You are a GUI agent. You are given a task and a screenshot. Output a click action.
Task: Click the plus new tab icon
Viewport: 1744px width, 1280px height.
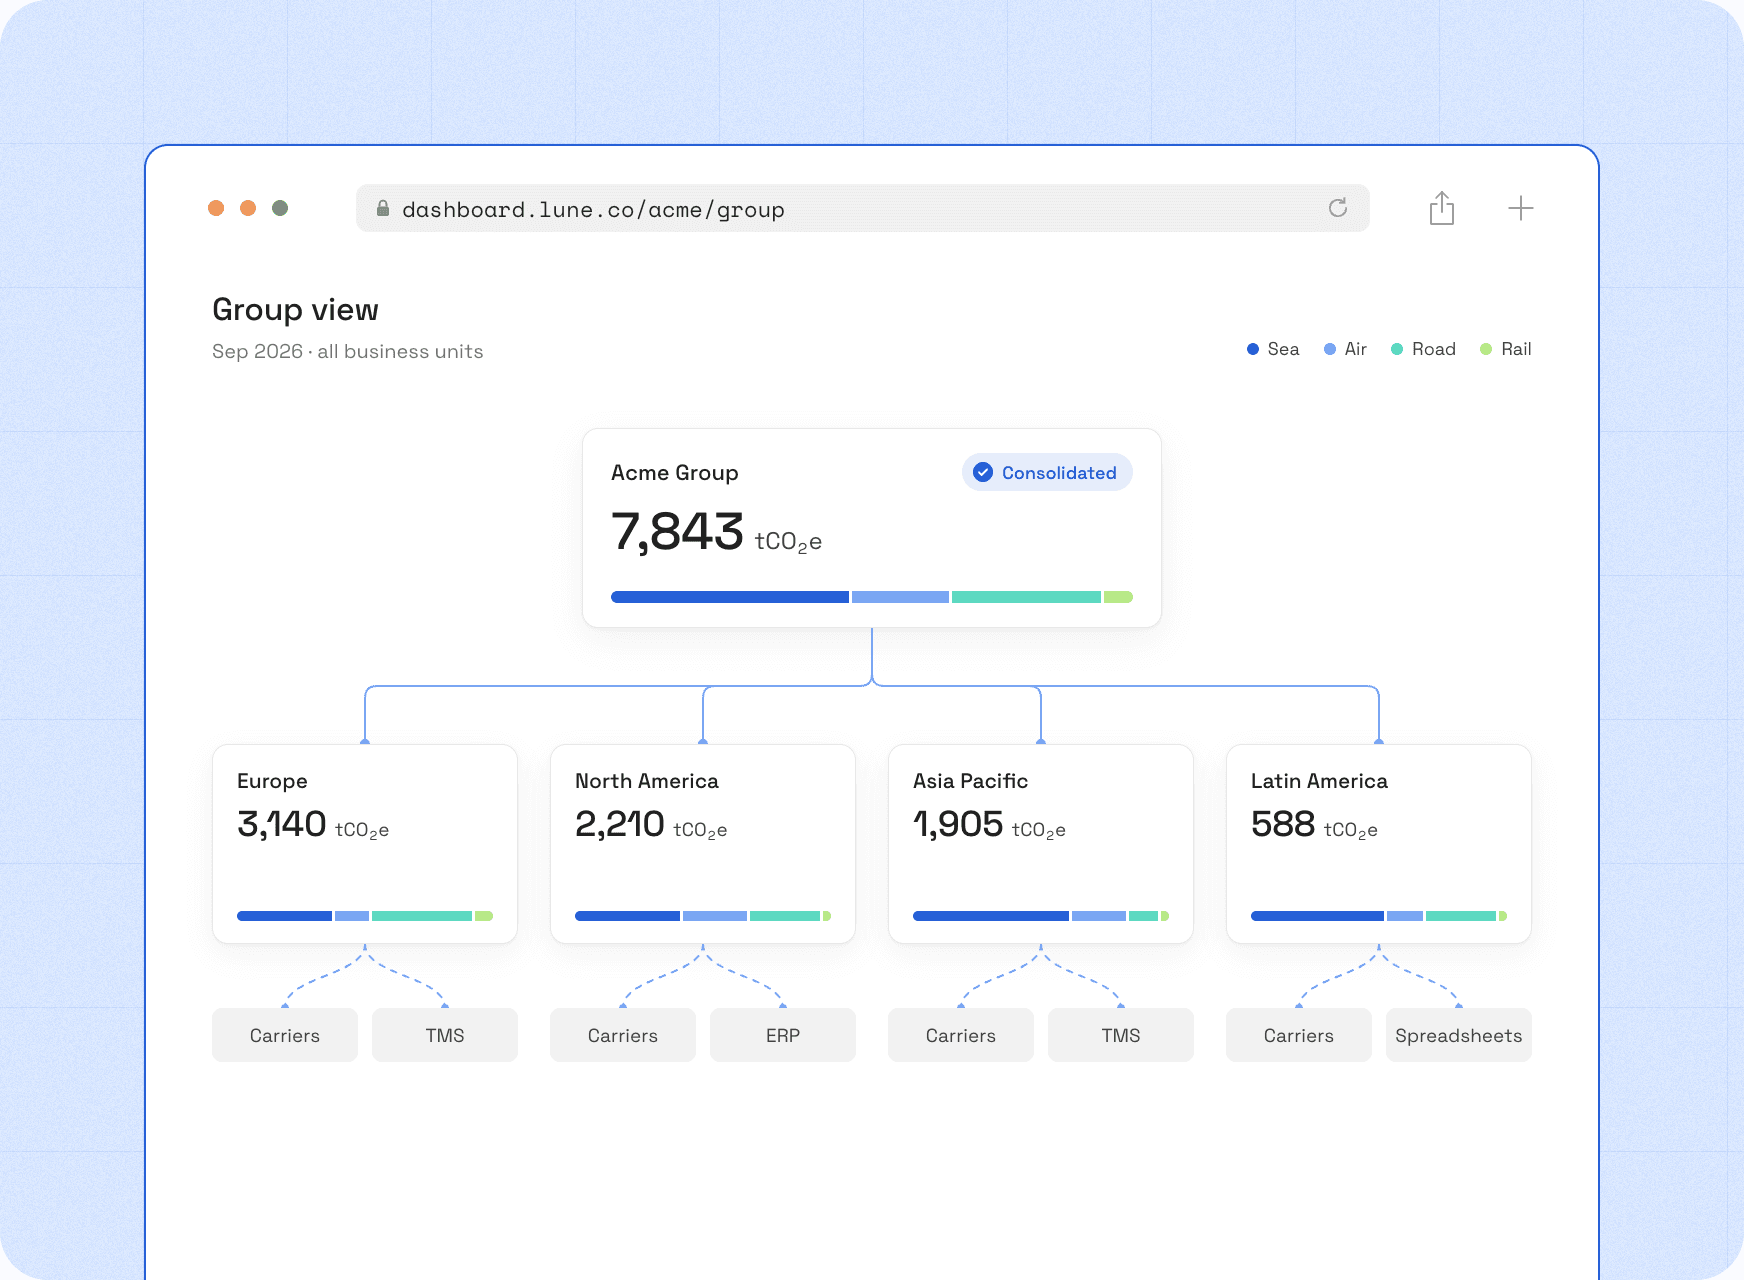coord(1520,208)
